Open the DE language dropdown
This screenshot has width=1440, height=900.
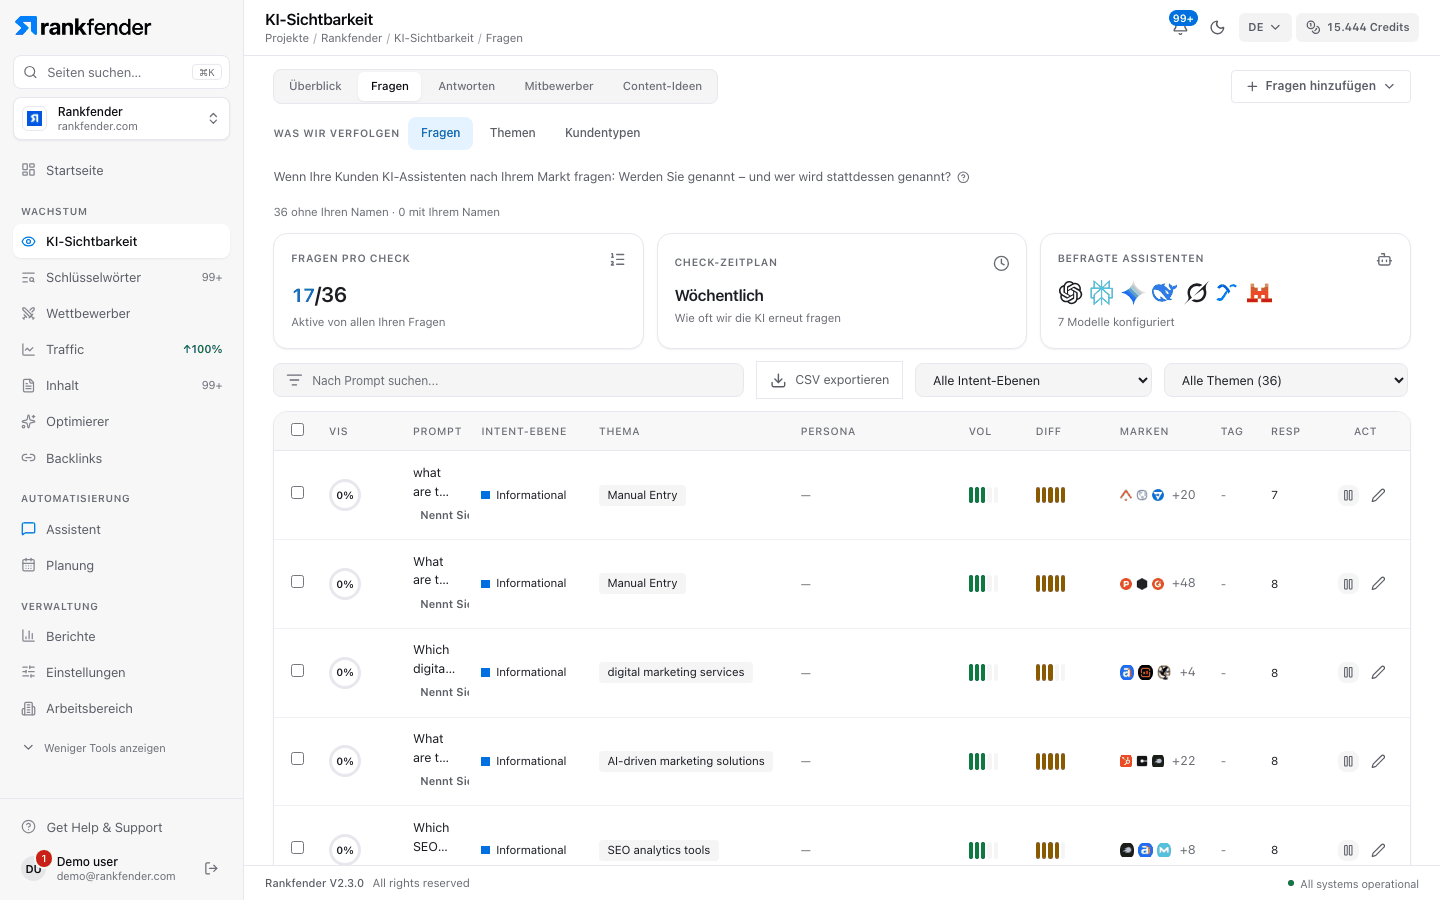click(x=1264, y=27)
